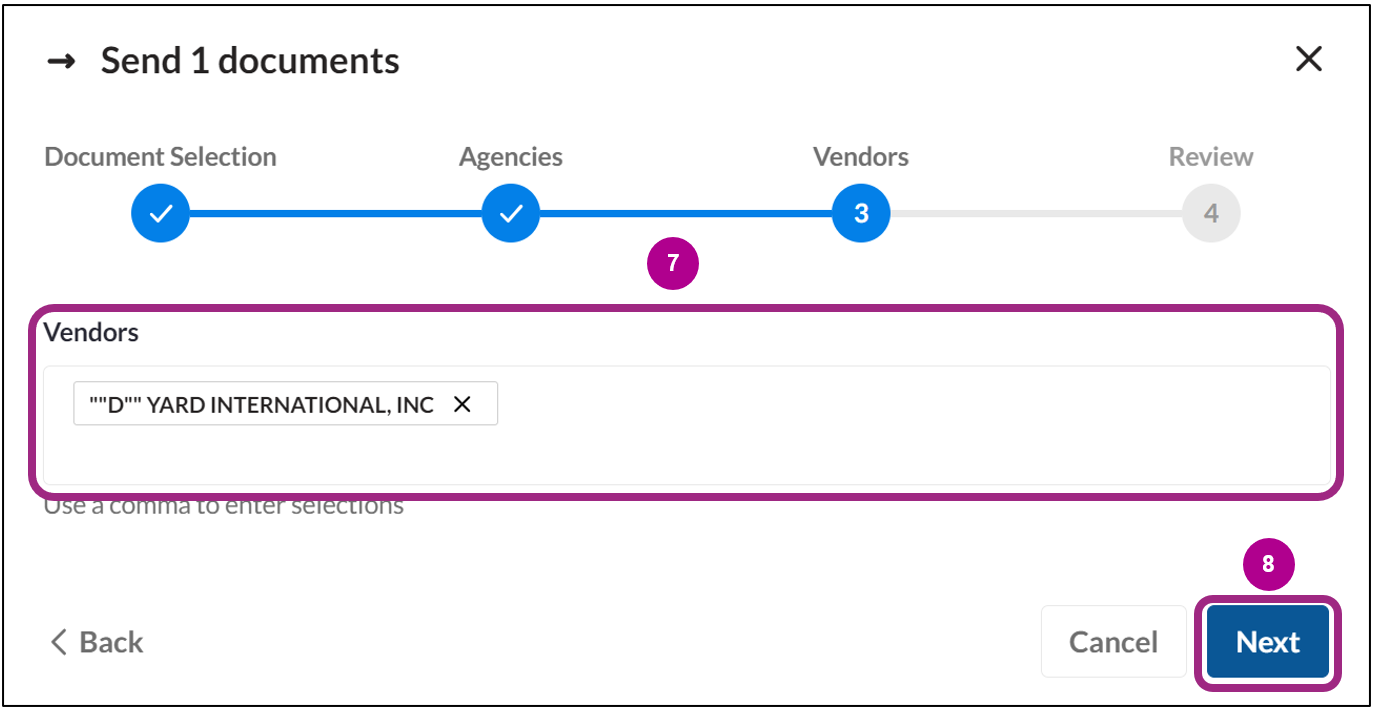Remove the D YARD INTERNATIONAL vendor chip
This screenshot has width=1375, height=712.
[x=462, y=404]
